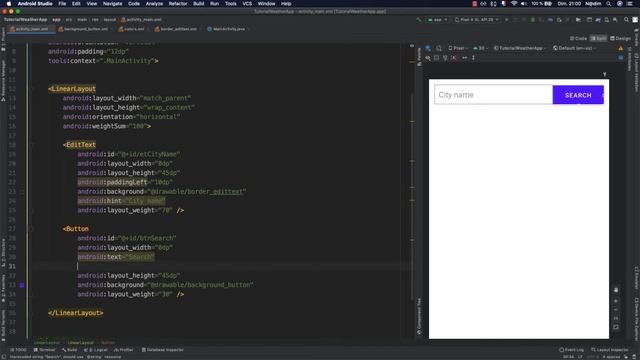The height and width of the screenshot is (360, 640).
Task: Click the yellow warning icon in design toolbar
Action: pos(621,48)
